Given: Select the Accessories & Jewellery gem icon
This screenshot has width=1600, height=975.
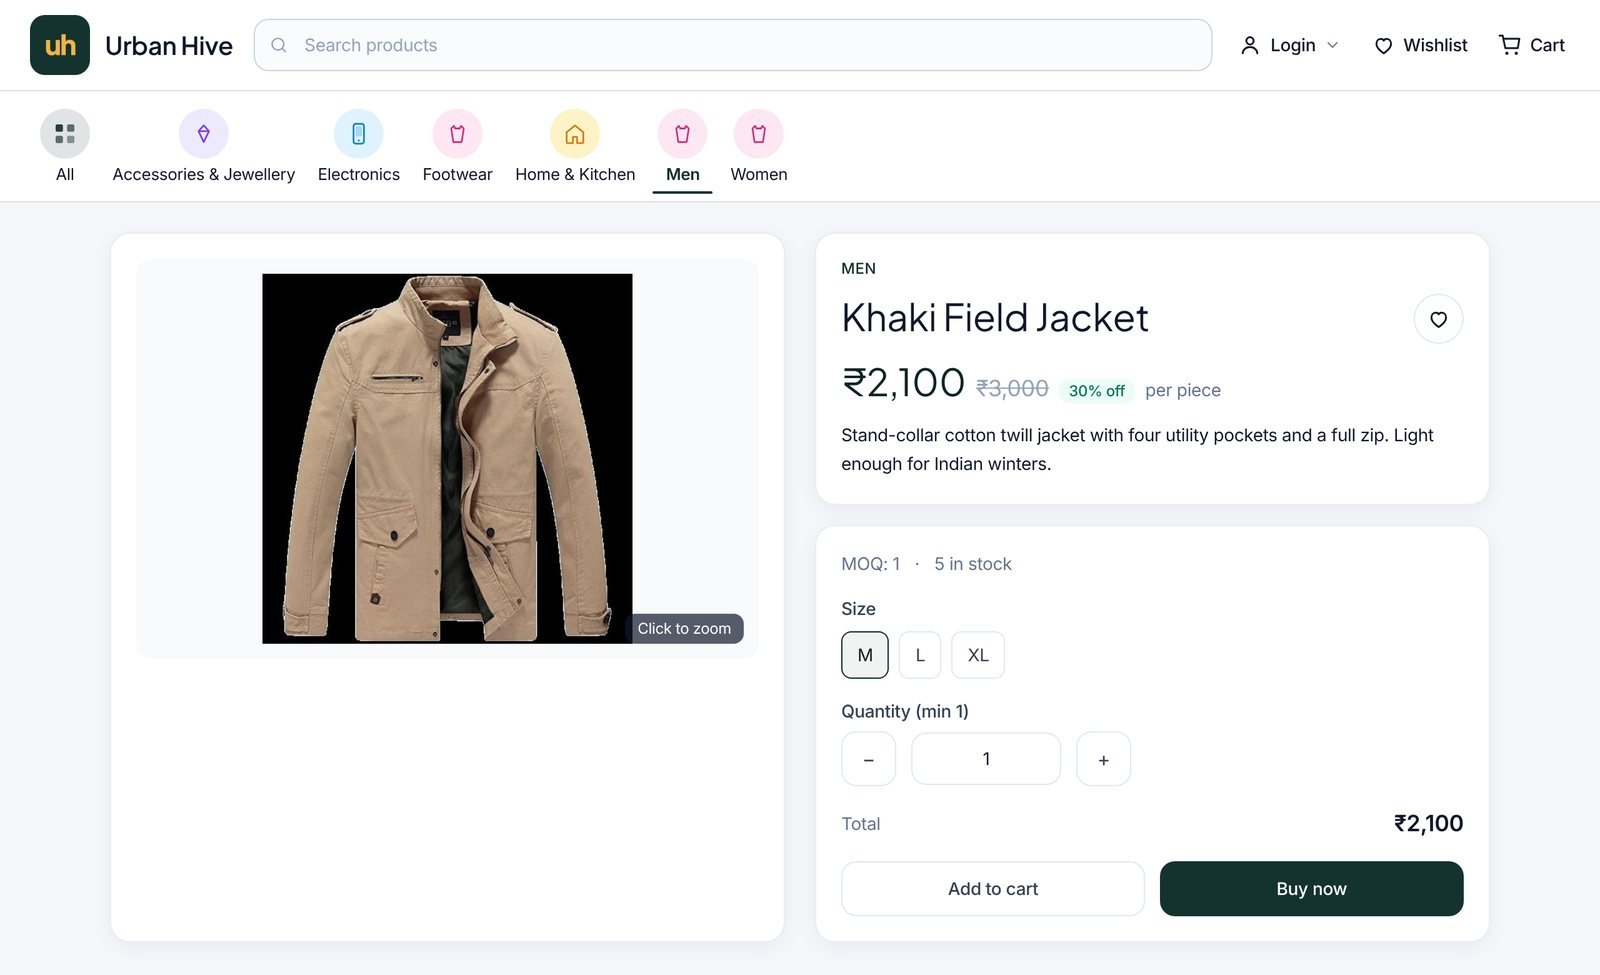Looking at the screenshot, I should (x=204, y=134).
